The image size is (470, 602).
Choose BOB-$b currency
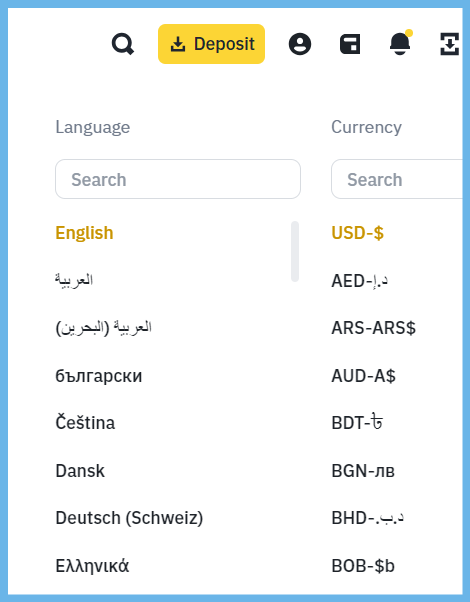(x=363, y=566)
